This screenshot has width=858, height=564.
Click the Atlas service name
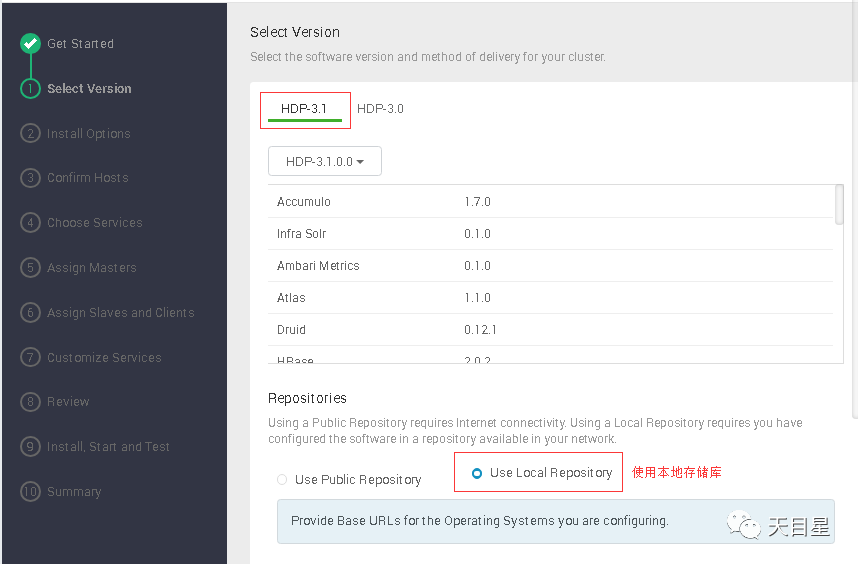pos(291,298)
